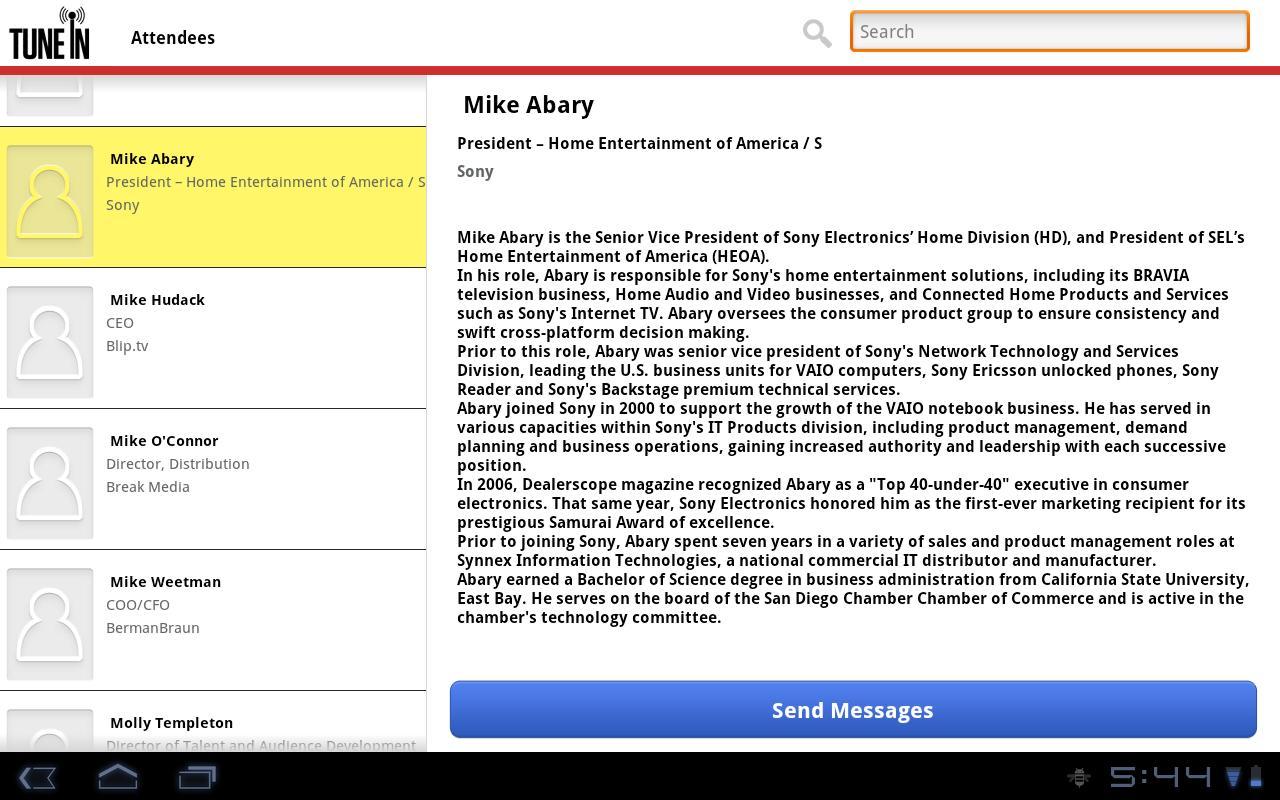This screenshot has height=800, width=1280.
Task: Tap the USB debugging notification icon
Action: tap(1079, 777)
